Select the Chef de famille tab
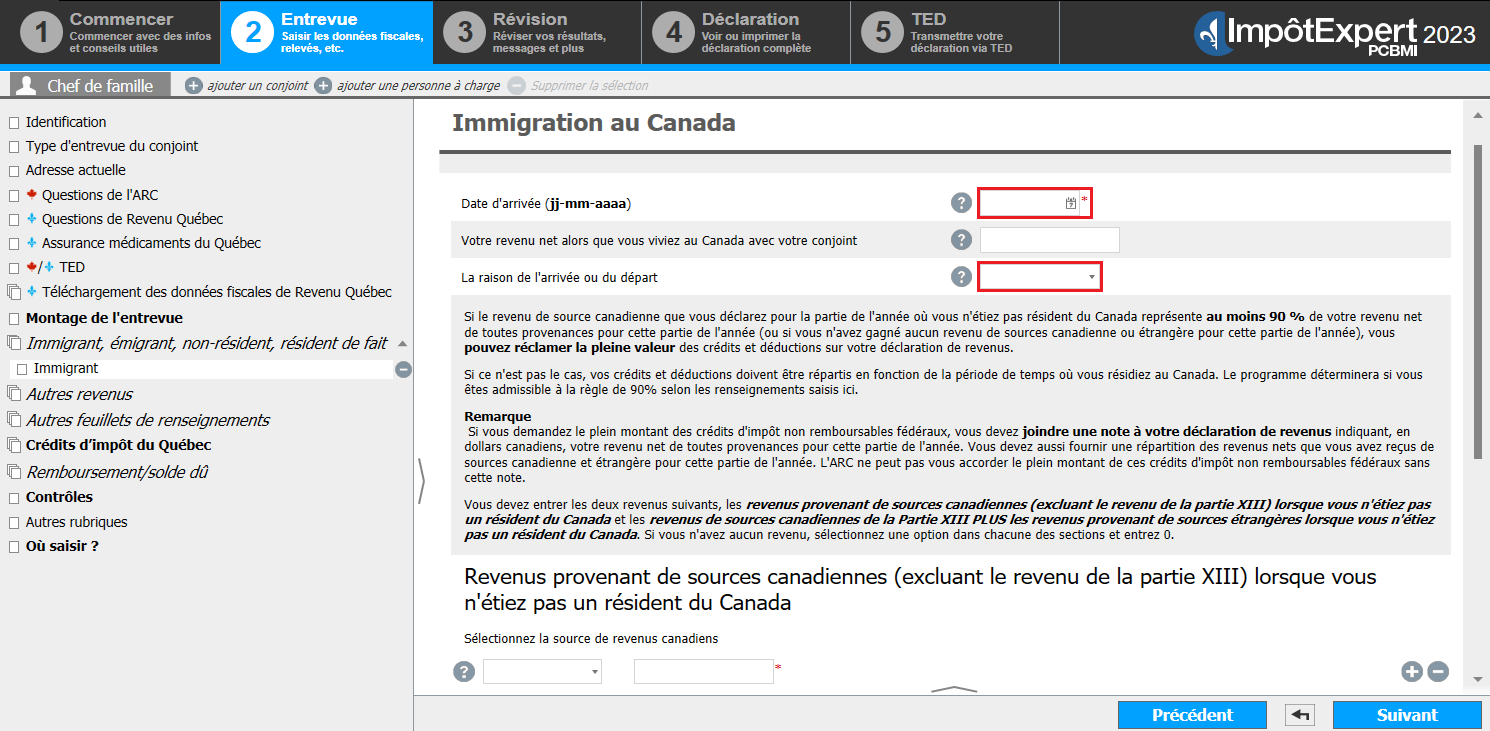This screenshot has width=1490, height=731. click(89, 86)
